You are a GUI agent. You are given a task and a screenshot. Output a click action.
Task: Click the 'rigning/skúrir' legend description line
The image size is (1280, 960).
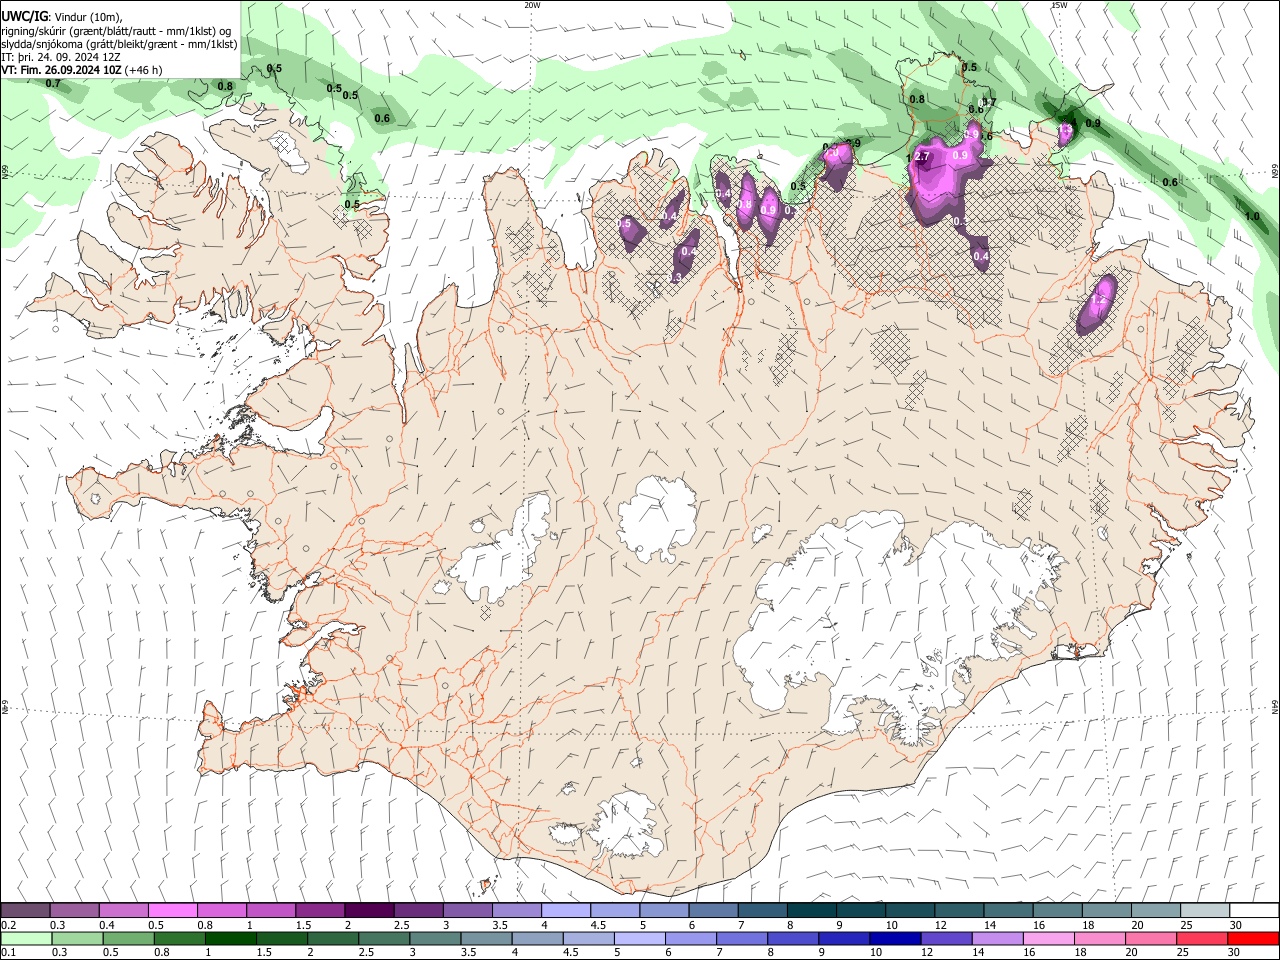tap(117, 30)
